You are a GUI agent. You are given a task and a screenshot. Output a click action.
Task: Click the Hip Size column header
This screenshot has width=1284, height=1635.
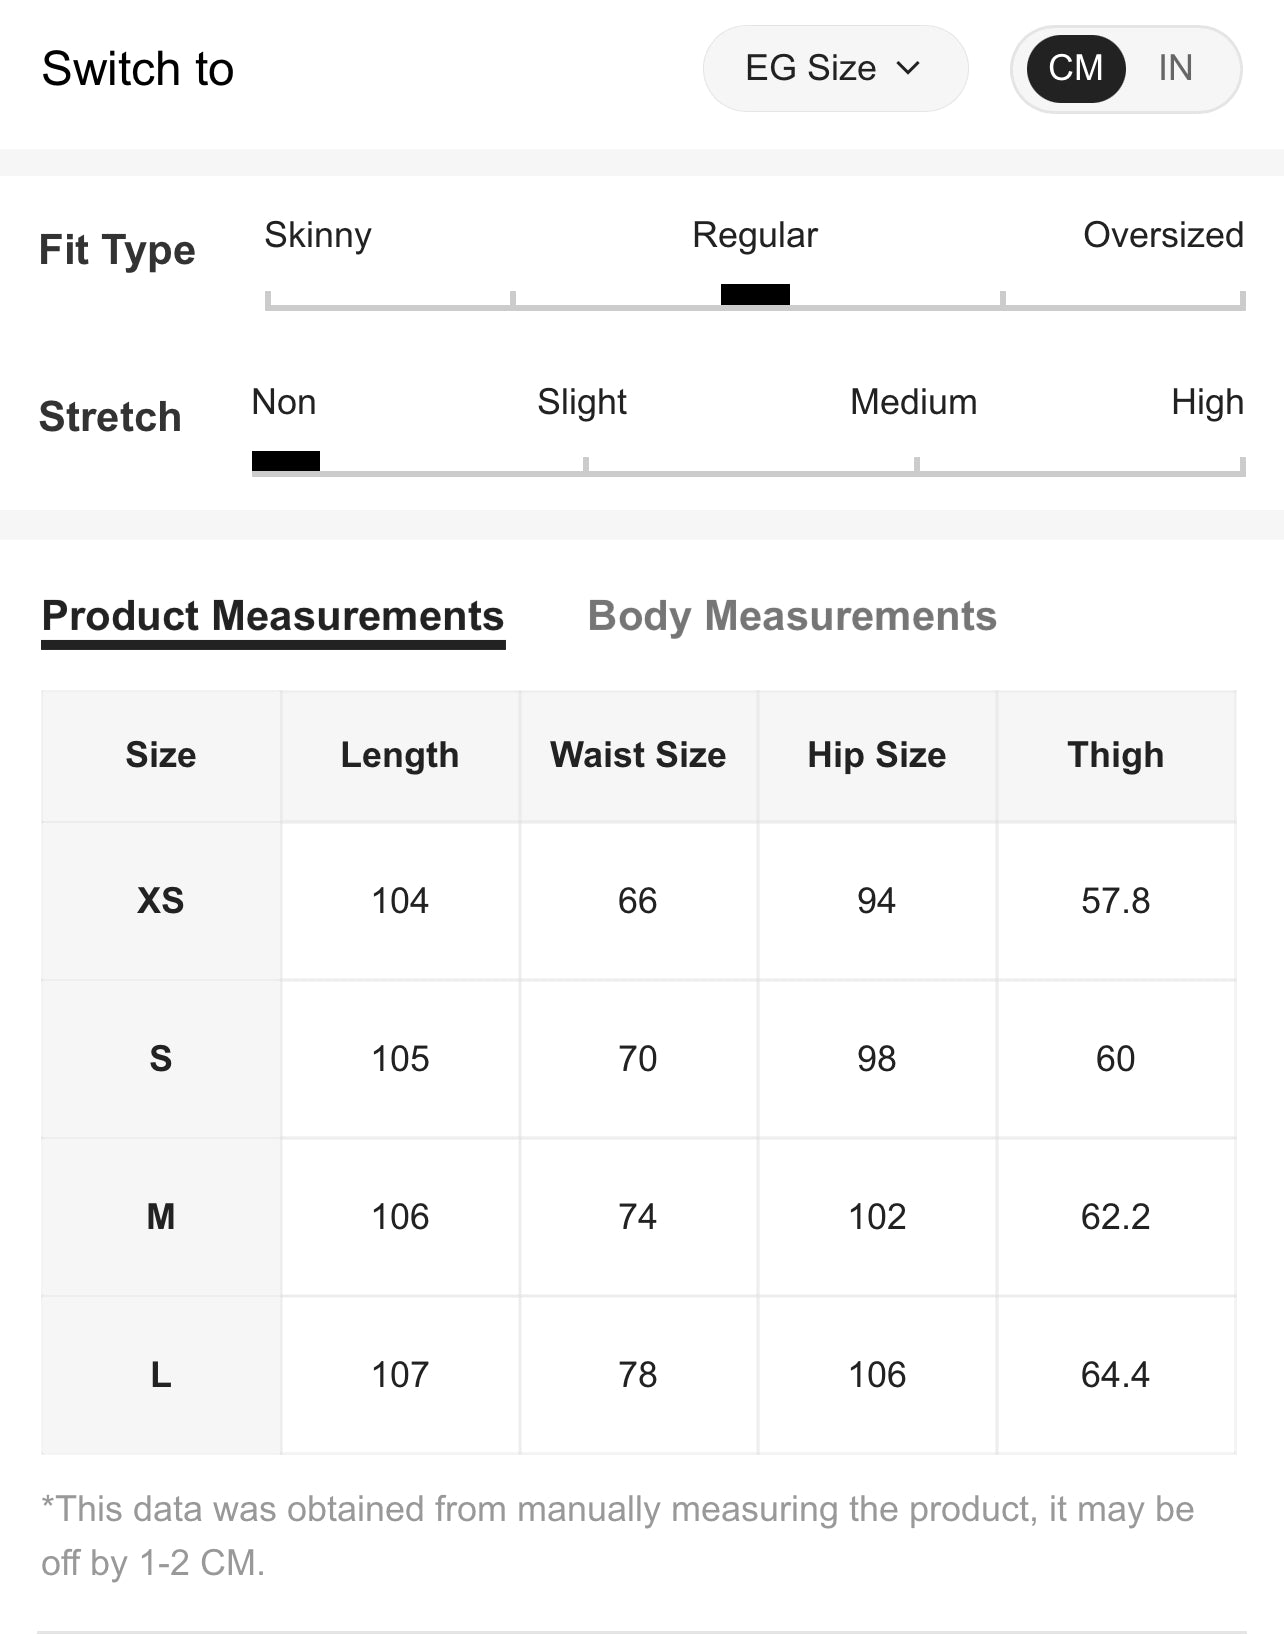[x=876, y=755]
